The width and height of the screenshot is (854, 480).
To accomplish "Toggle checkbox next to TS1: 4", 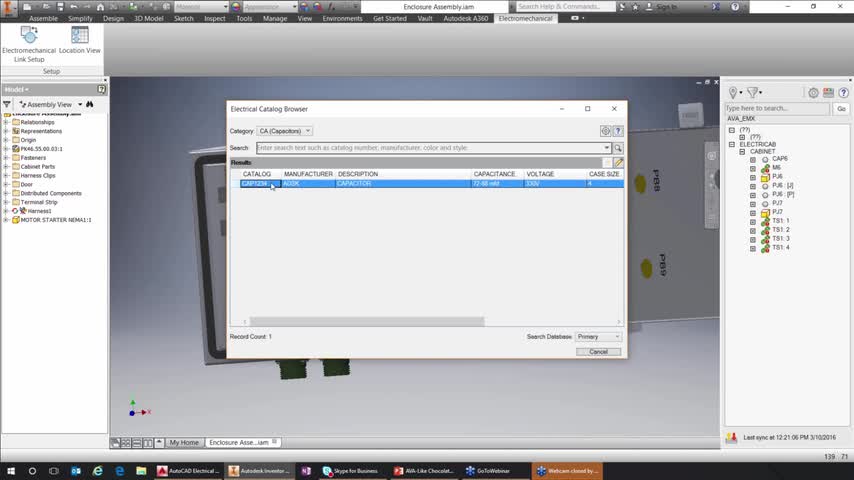I will (753, 248).
